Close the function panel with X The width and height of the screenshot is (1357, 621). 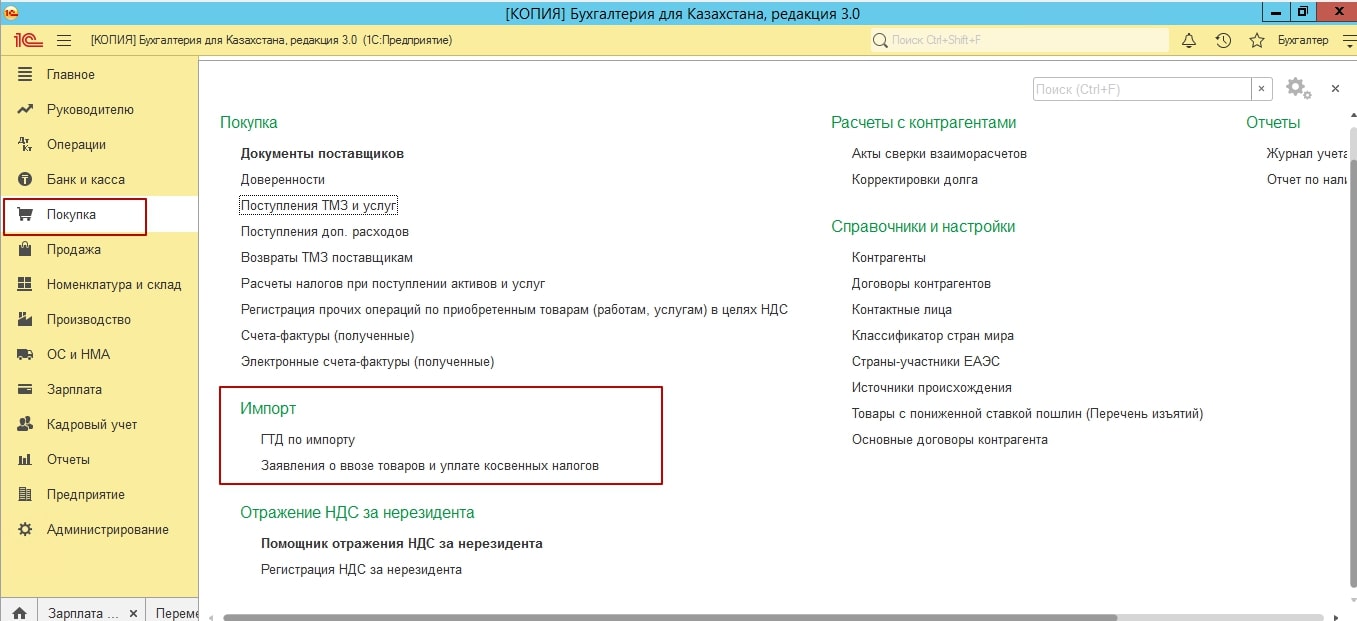(x=1335, y=89)
